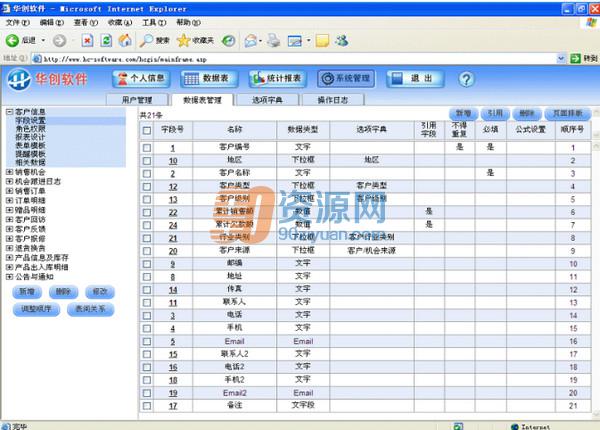Click the Mail envelope icon

pos(251,40)
